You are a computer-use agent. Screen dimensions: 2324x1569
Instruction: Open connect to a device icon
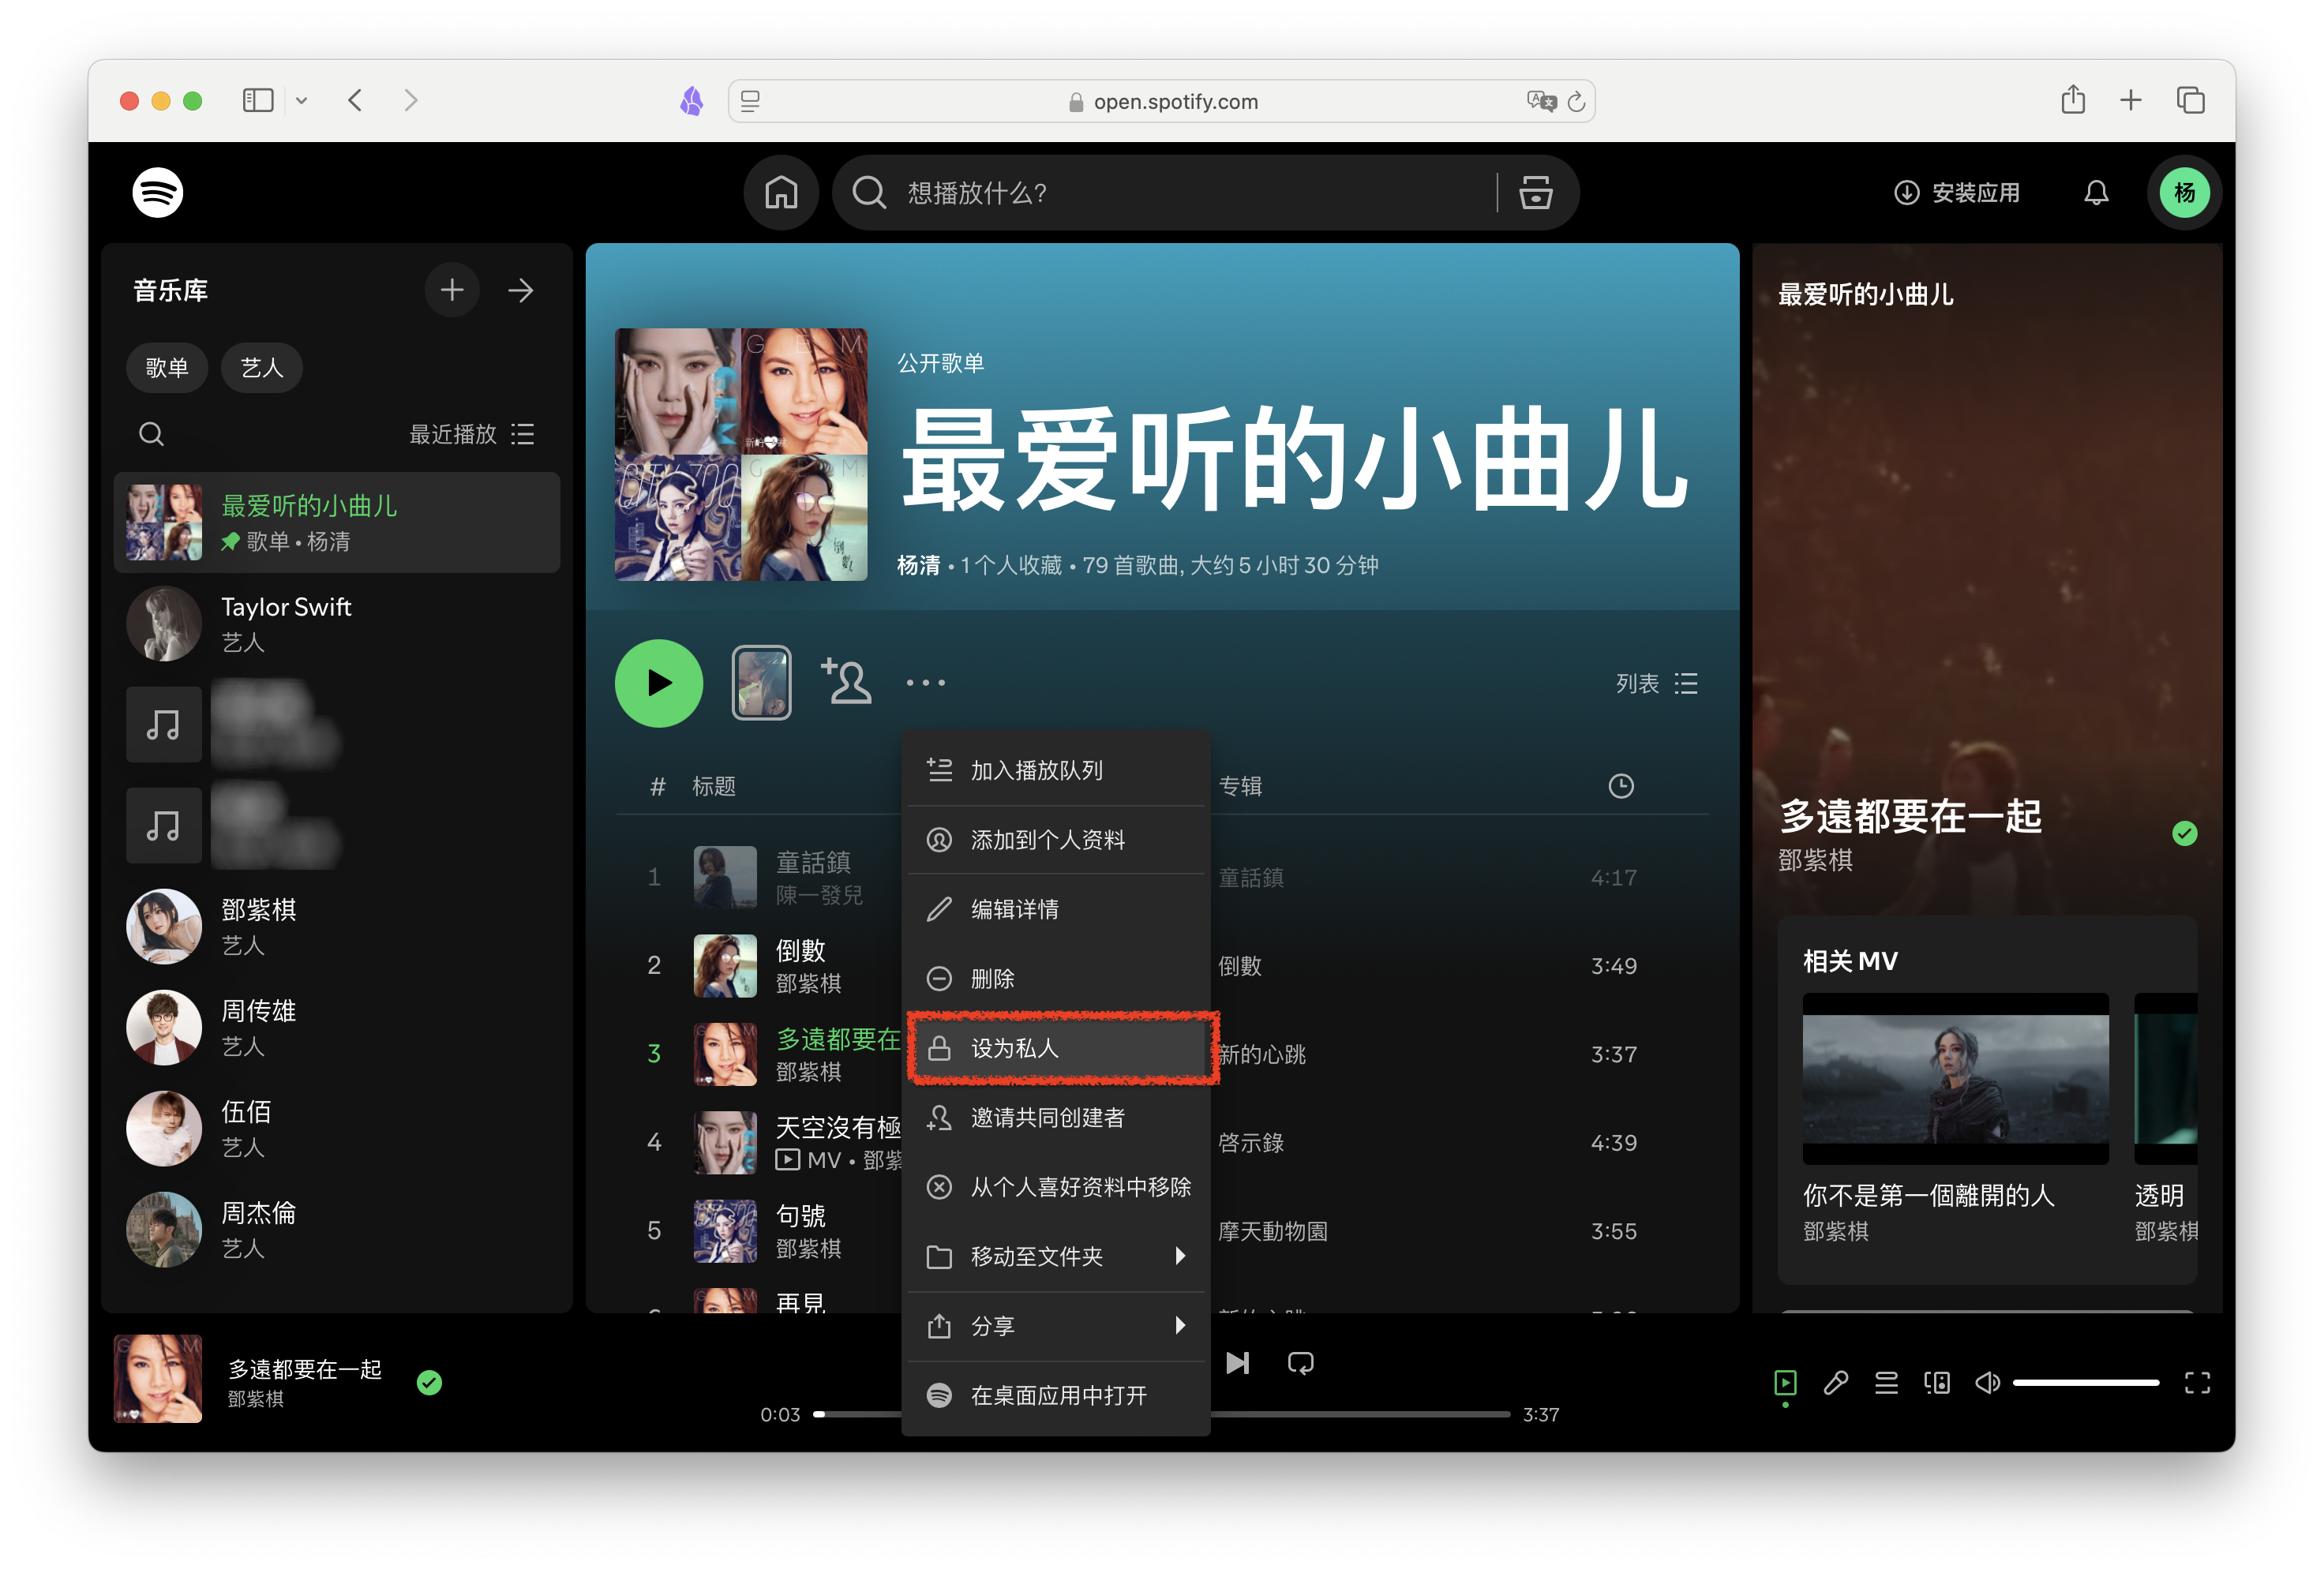tap(1937, 1383)
